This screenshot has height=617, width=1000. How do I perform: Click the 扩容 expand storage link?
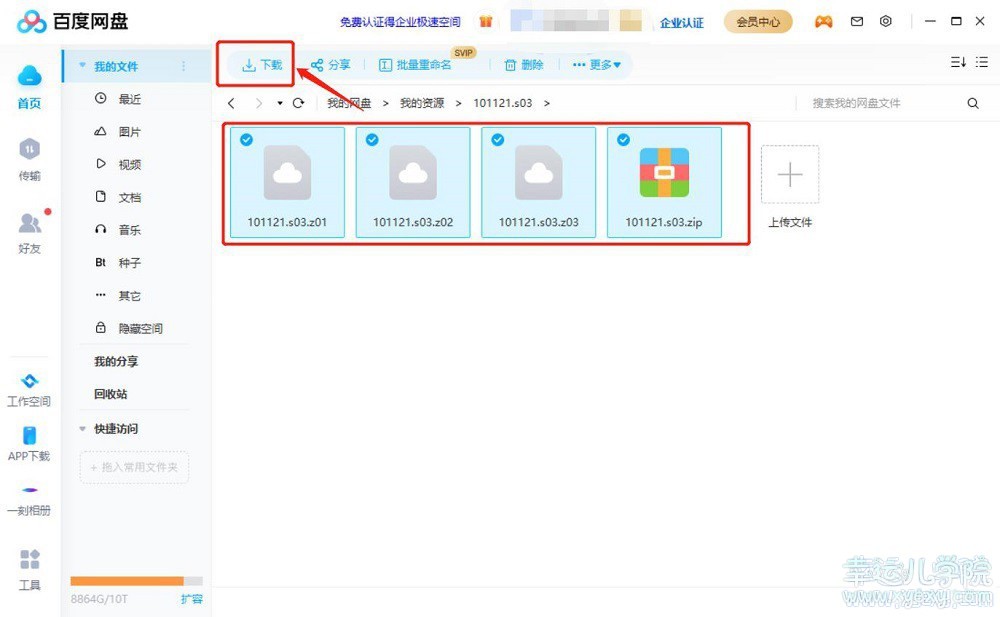click(191, 598)
